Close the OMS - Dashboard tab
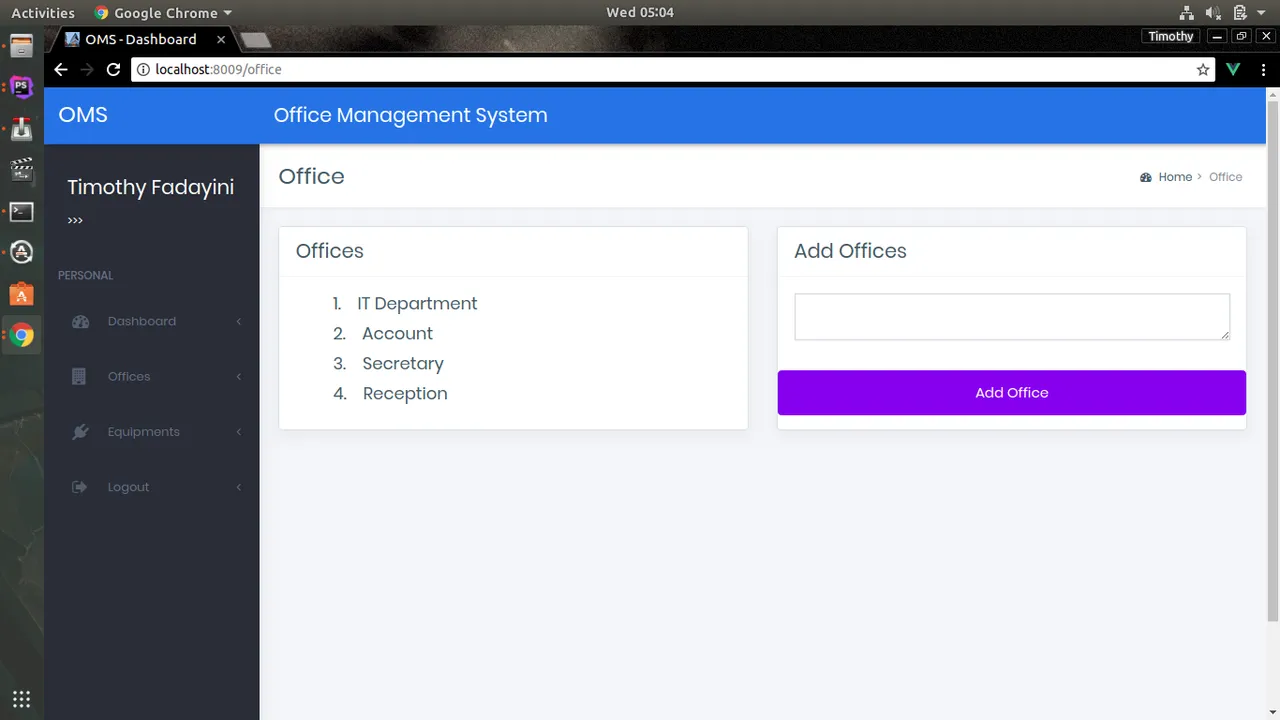1280x720 pixels. pos(221,40)
